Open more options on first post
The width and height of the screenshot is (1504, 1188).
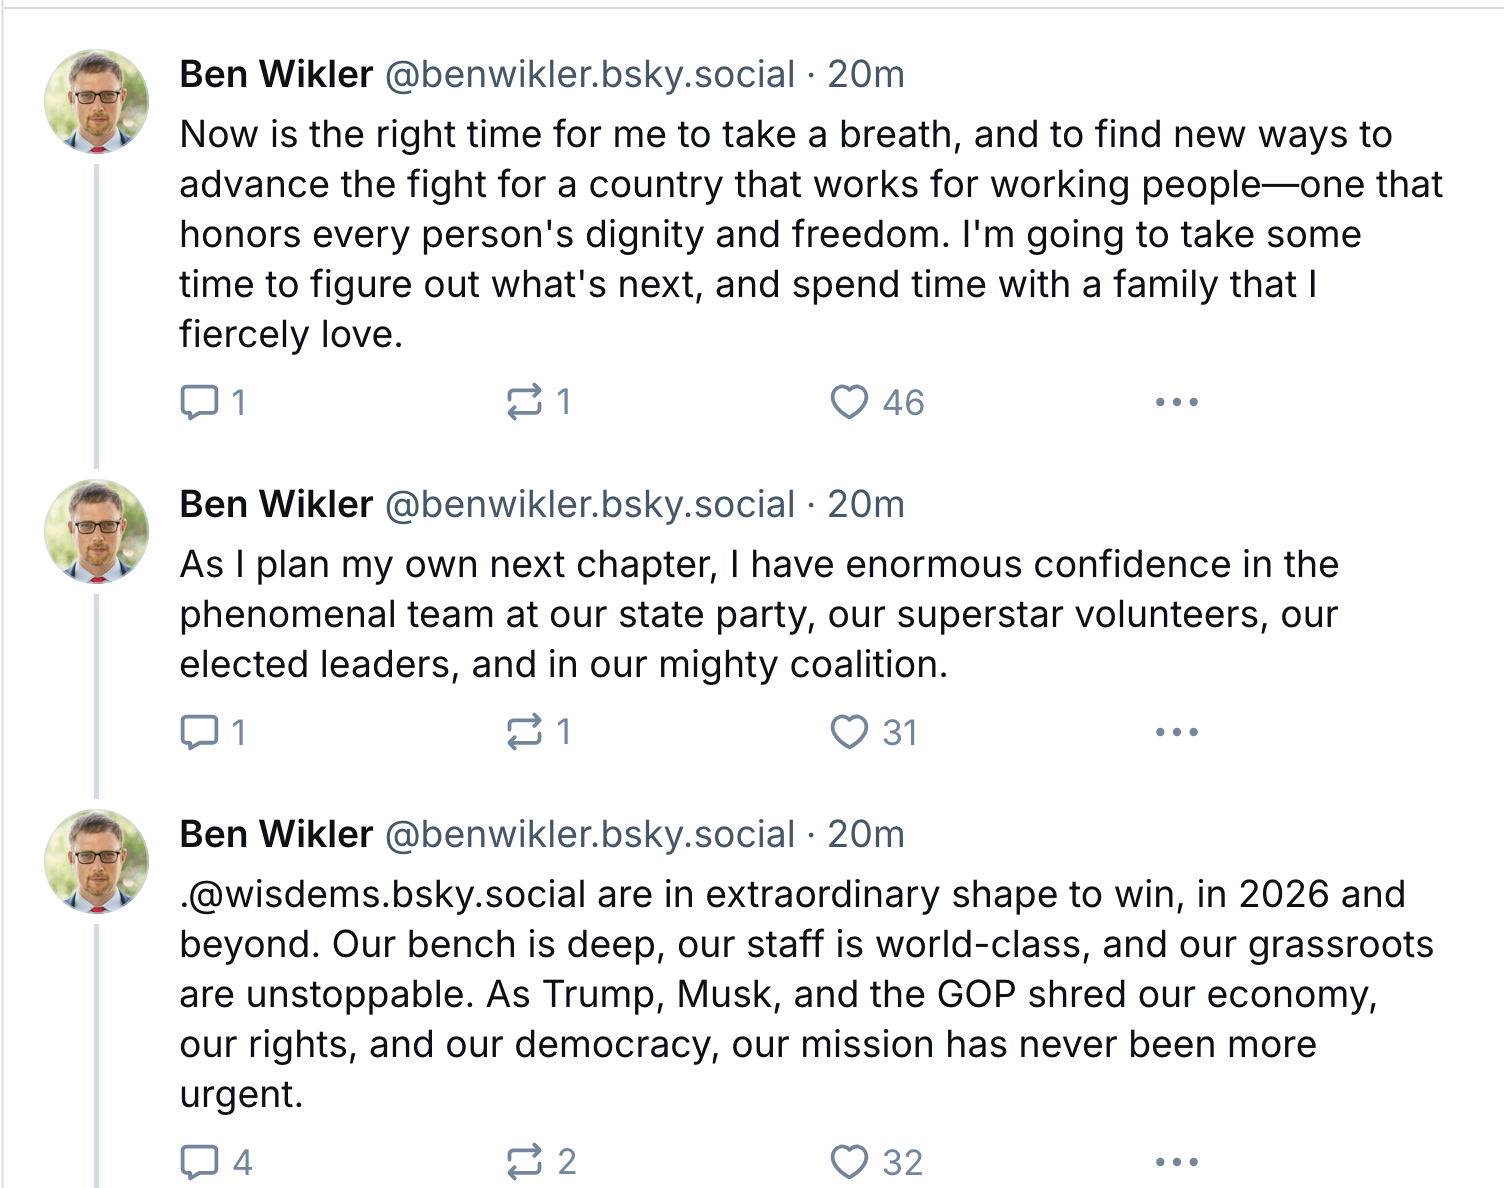[x=1176, y=402]
